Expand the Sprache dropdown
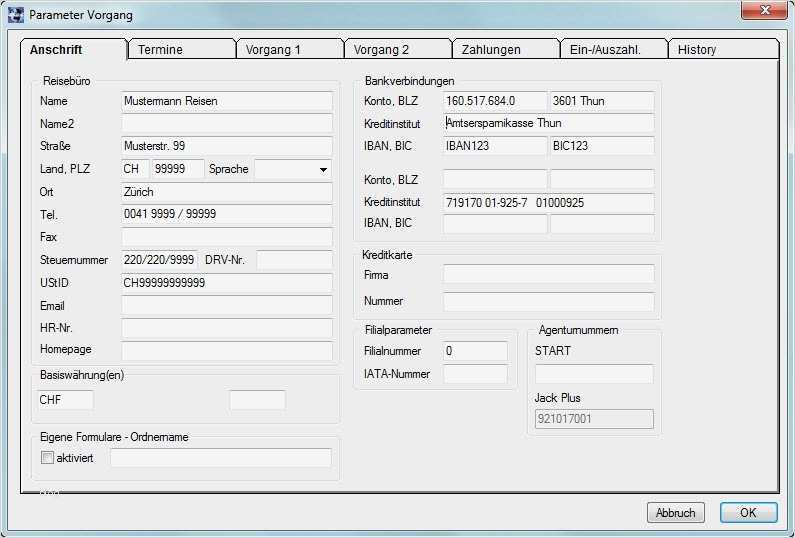Viewport: 795px width, 538px height. [323, 169]
